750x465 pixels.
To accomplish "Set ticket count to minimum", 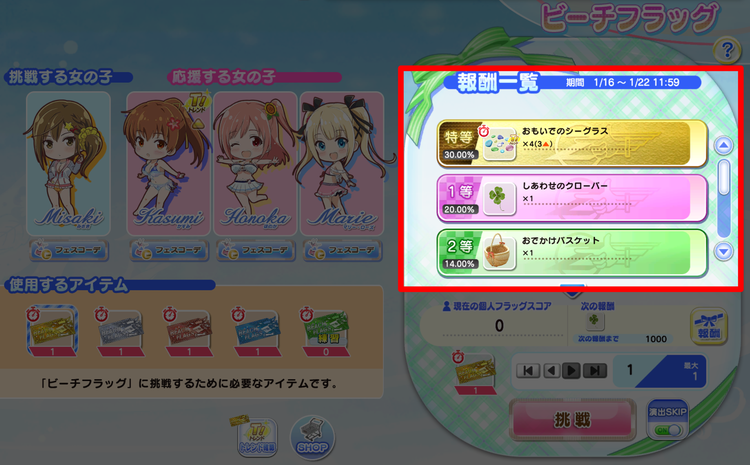I will pos(528,371).
